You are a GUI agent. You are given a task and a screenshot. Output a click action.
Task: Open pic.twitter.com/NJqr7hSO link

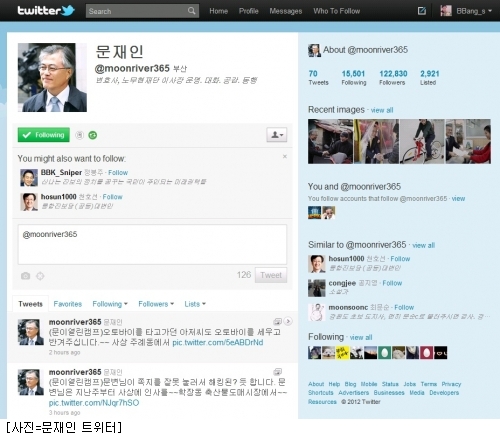(x=94, y=403)
